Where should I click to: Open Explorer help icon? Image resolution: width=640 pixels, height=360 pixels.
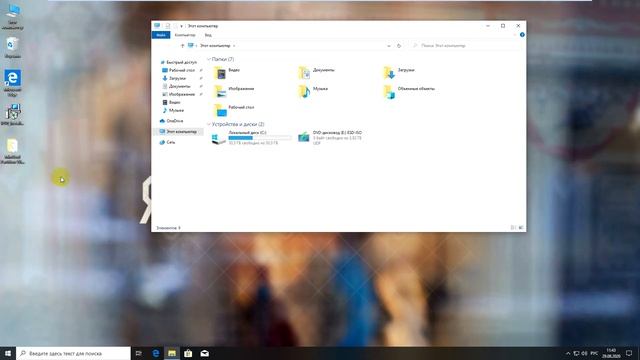click(522, 35)
